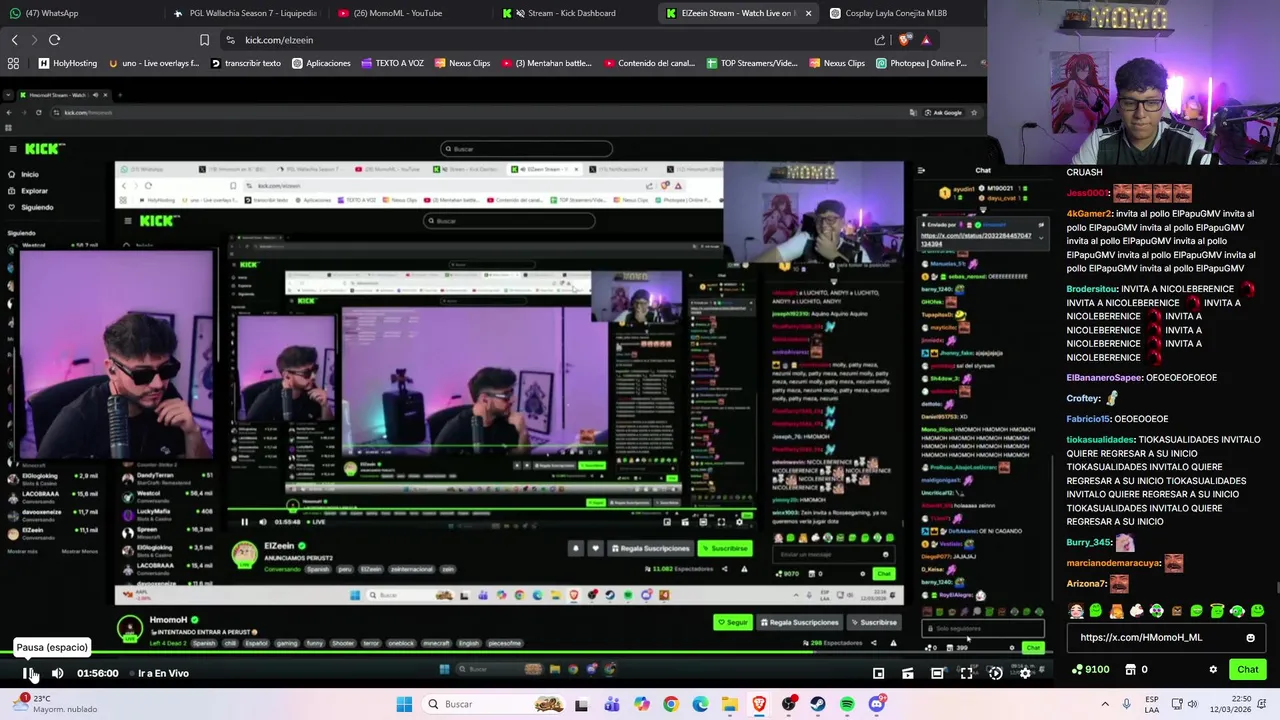
Task: Click taskbar Buscar search field
Action: [495, 704]
